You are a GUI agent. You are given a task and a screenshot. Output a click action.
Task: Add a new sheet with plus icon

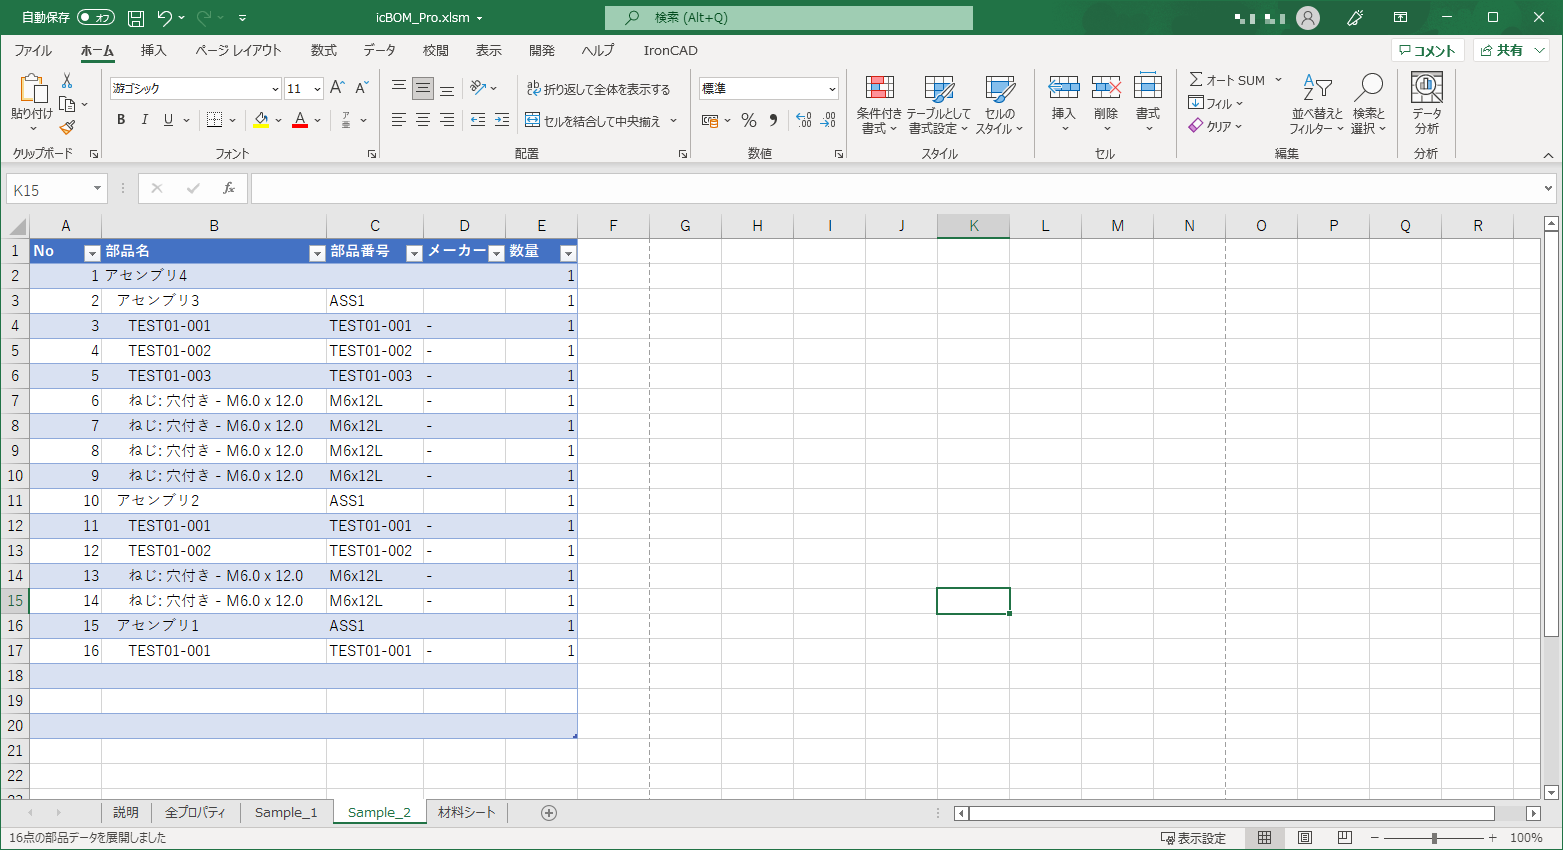coord(548,813)
